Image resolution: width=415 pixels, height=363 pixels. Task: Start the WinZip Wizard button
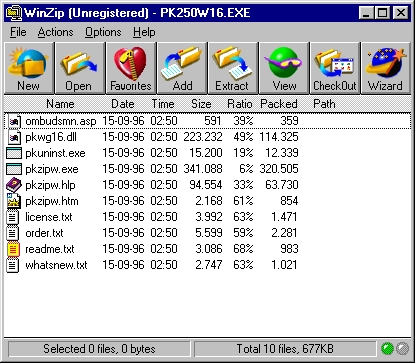click(386, 68)
